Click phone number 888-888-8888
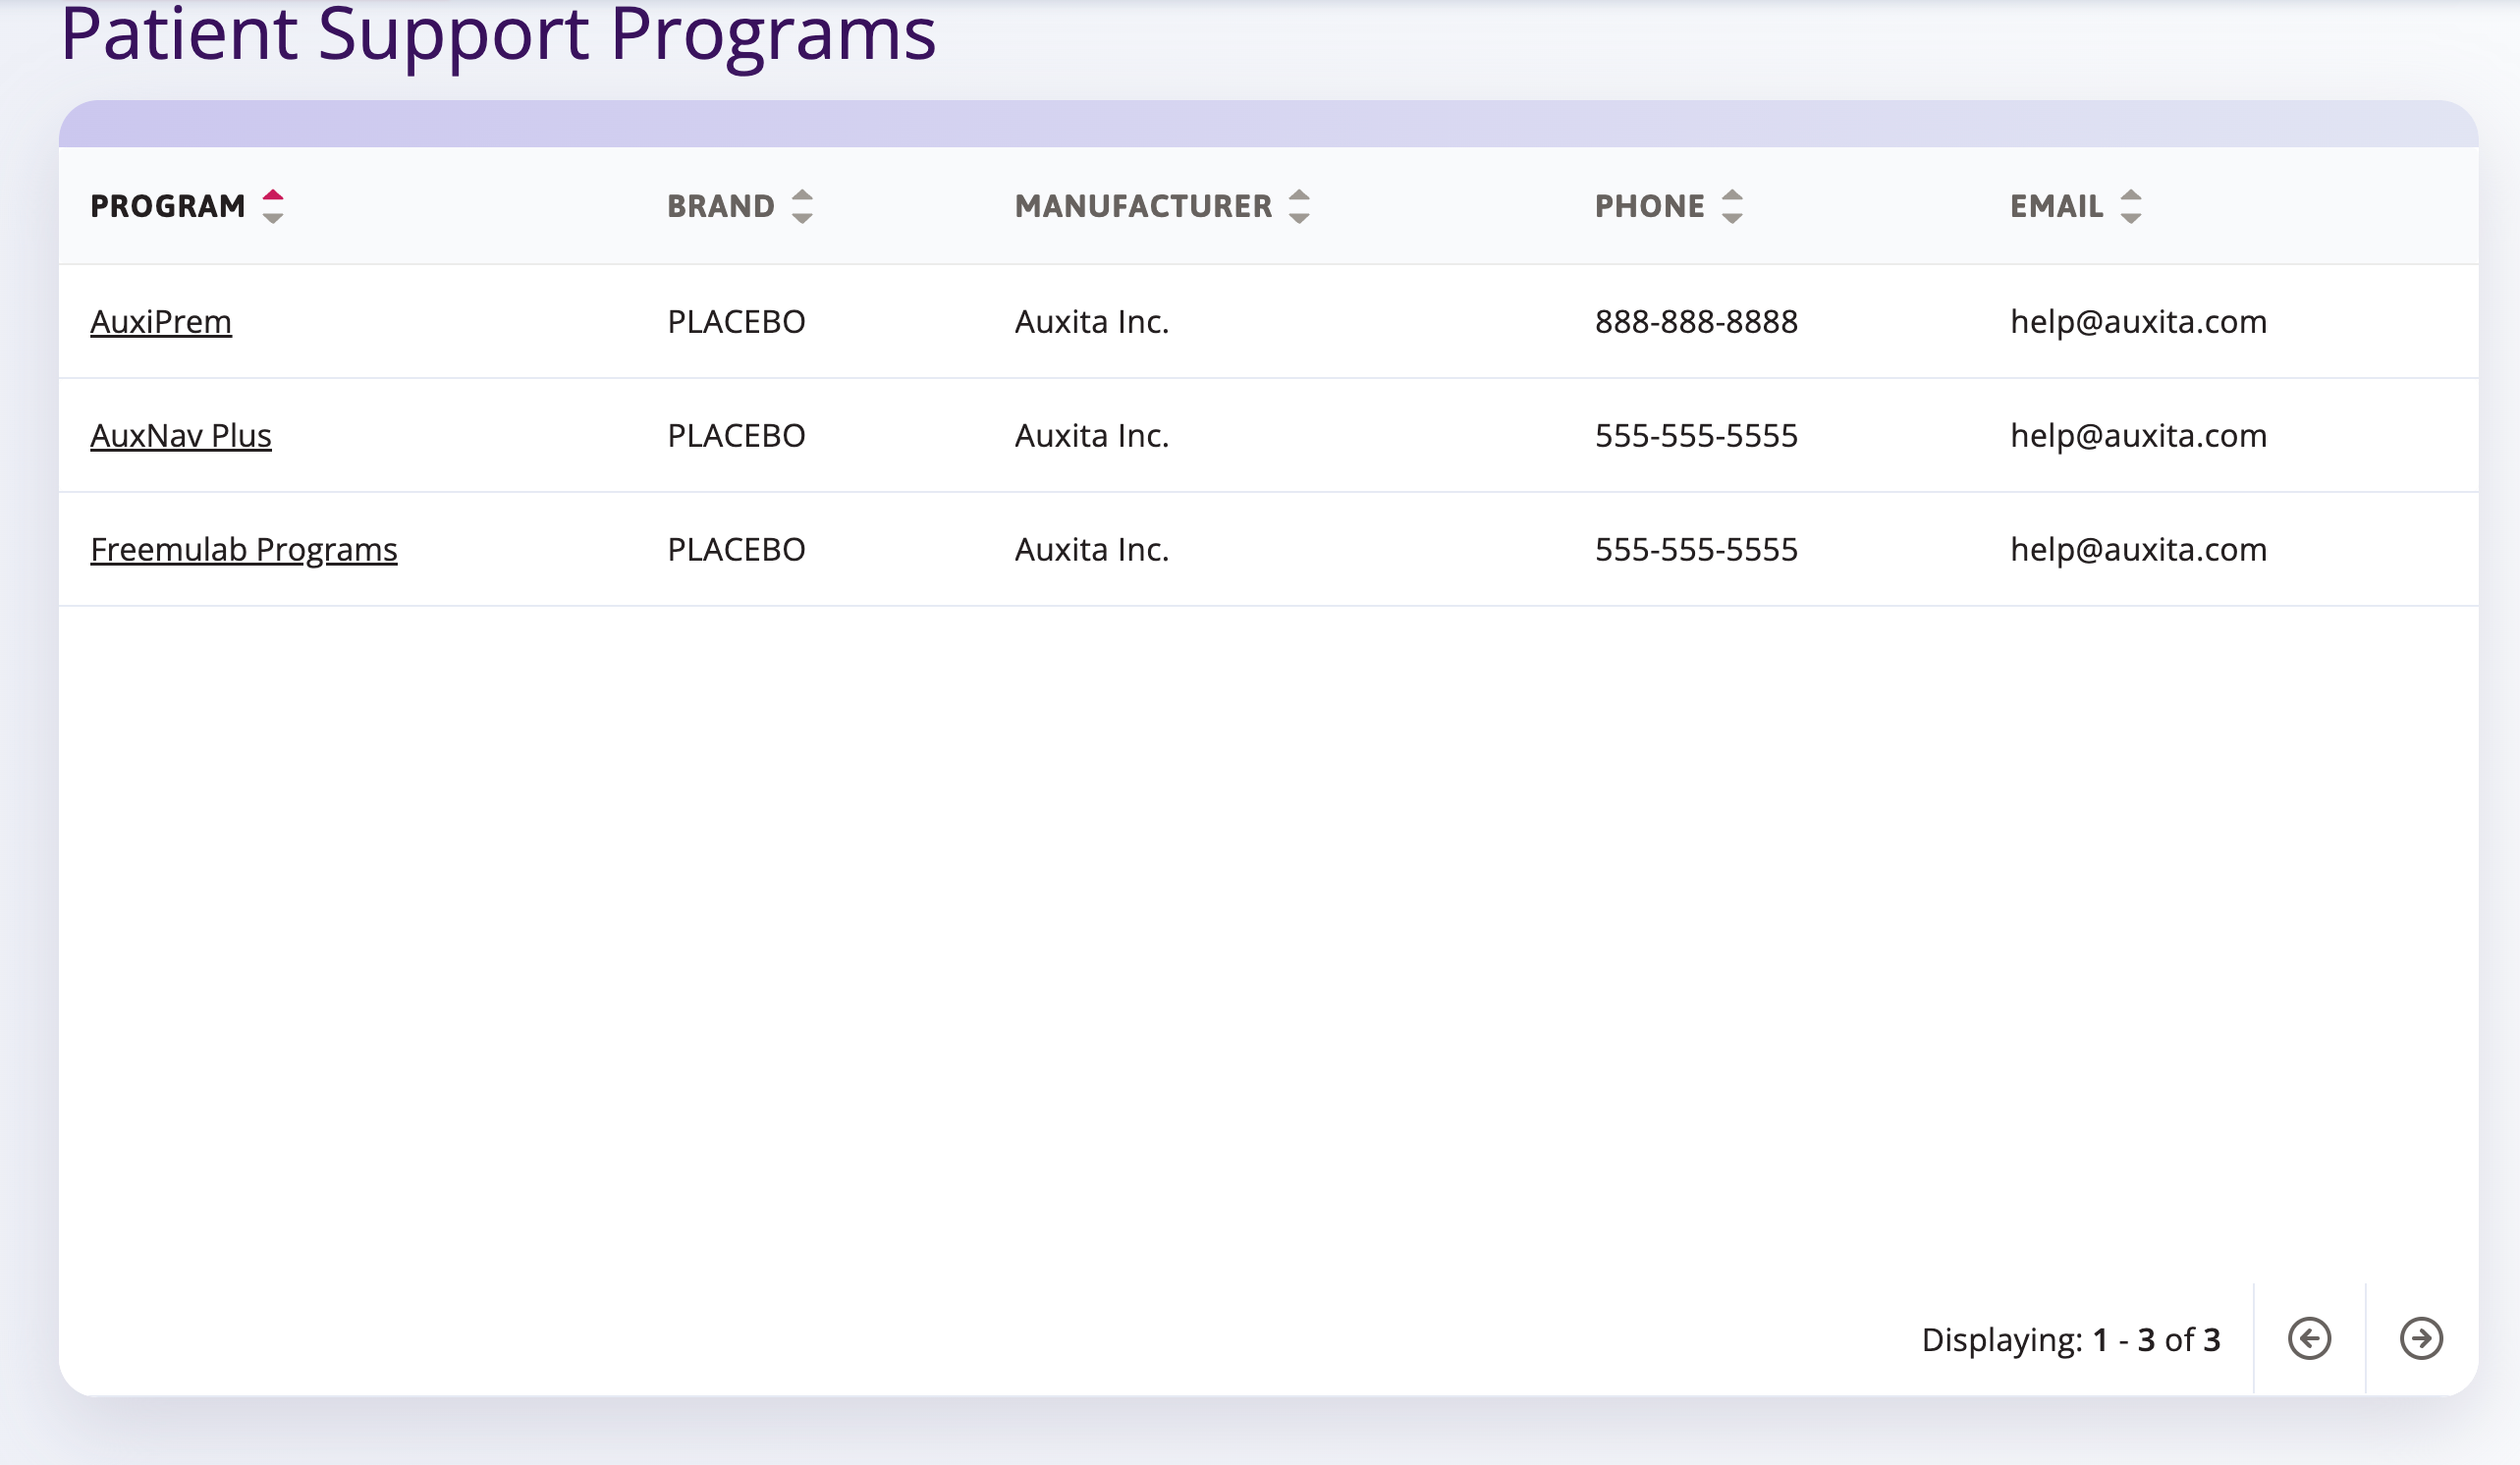 pos(1696,322)
